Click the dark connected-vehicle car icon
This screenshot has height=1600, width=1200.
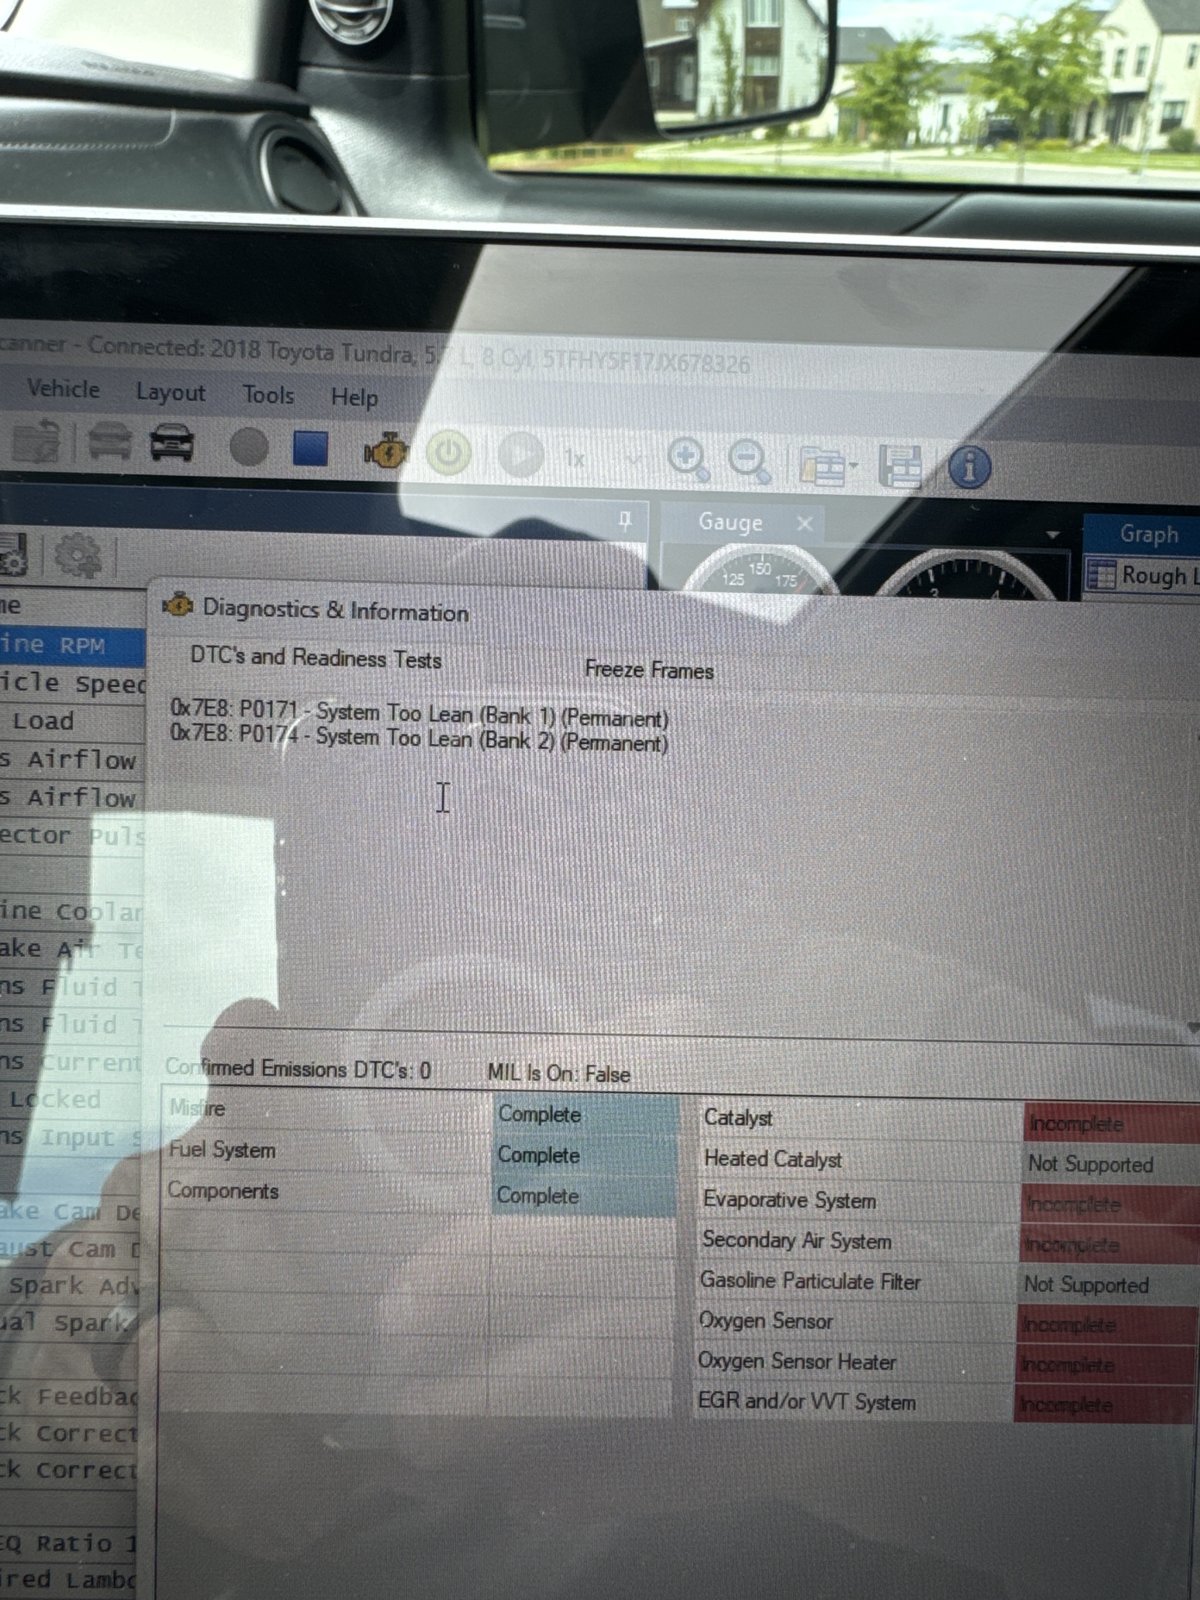(172, 442)
